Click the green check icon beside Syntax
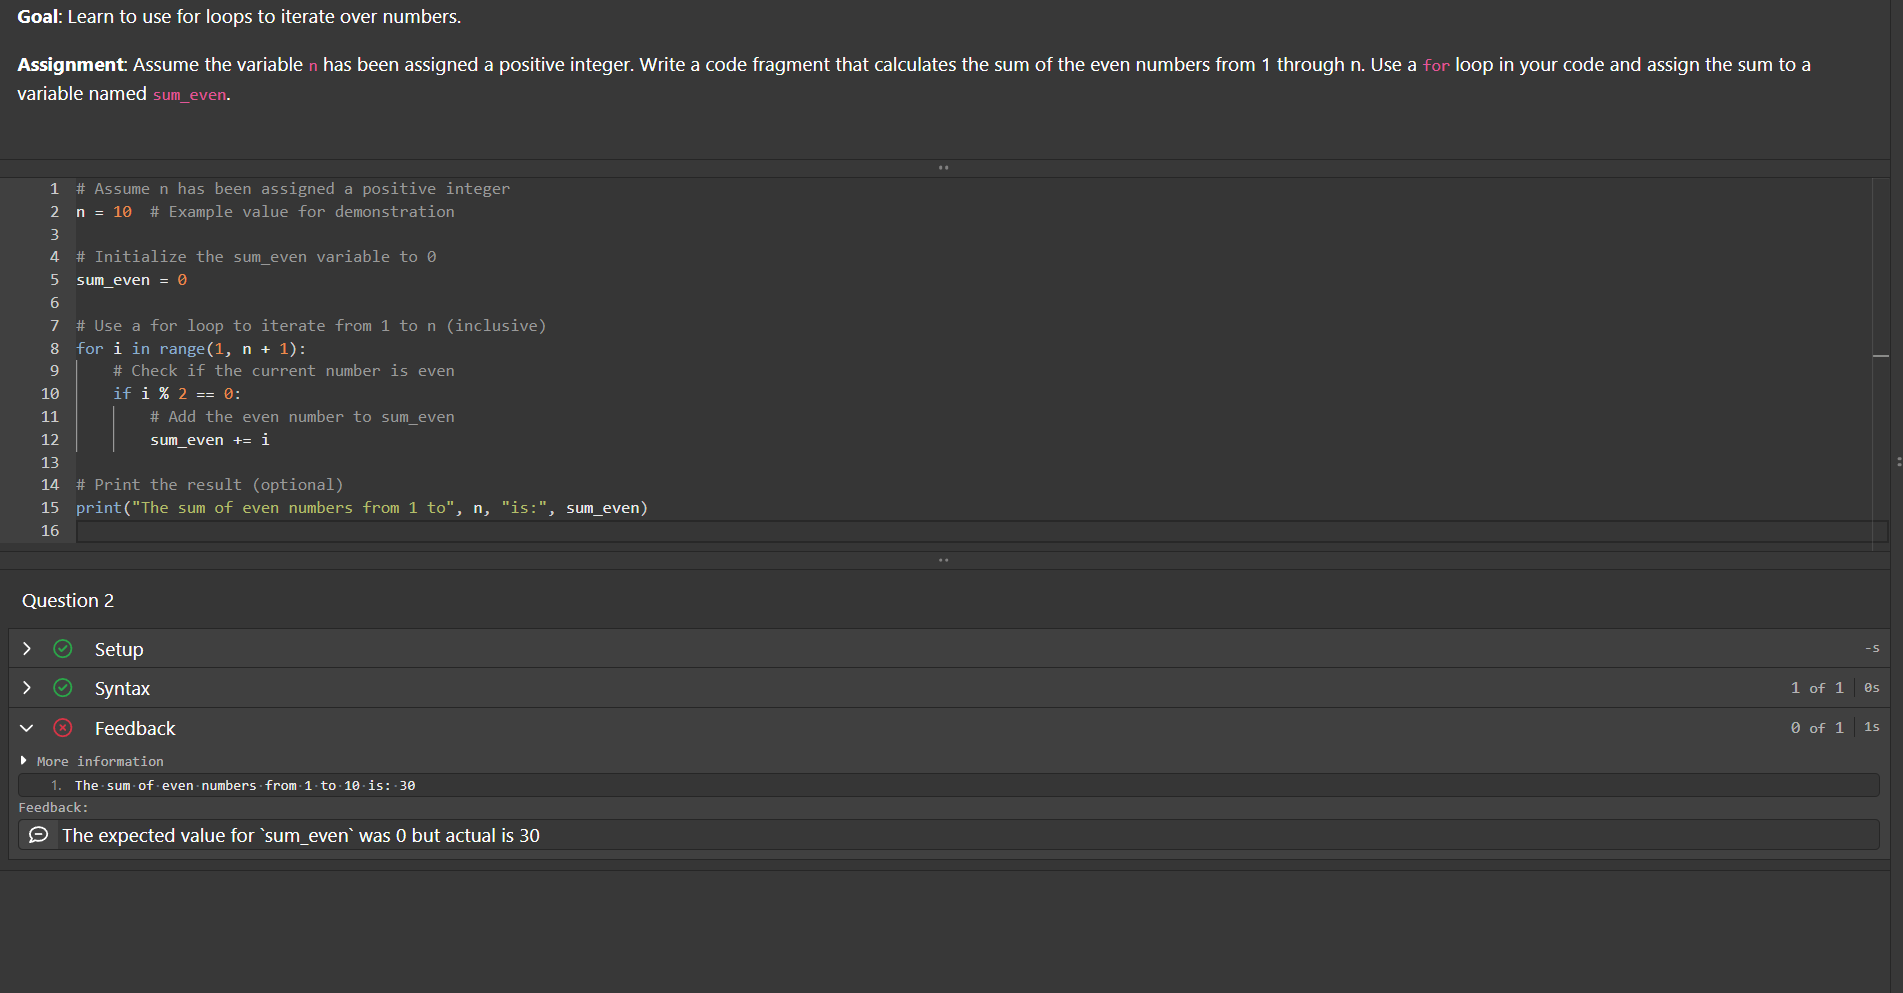 tap(62, 688)
